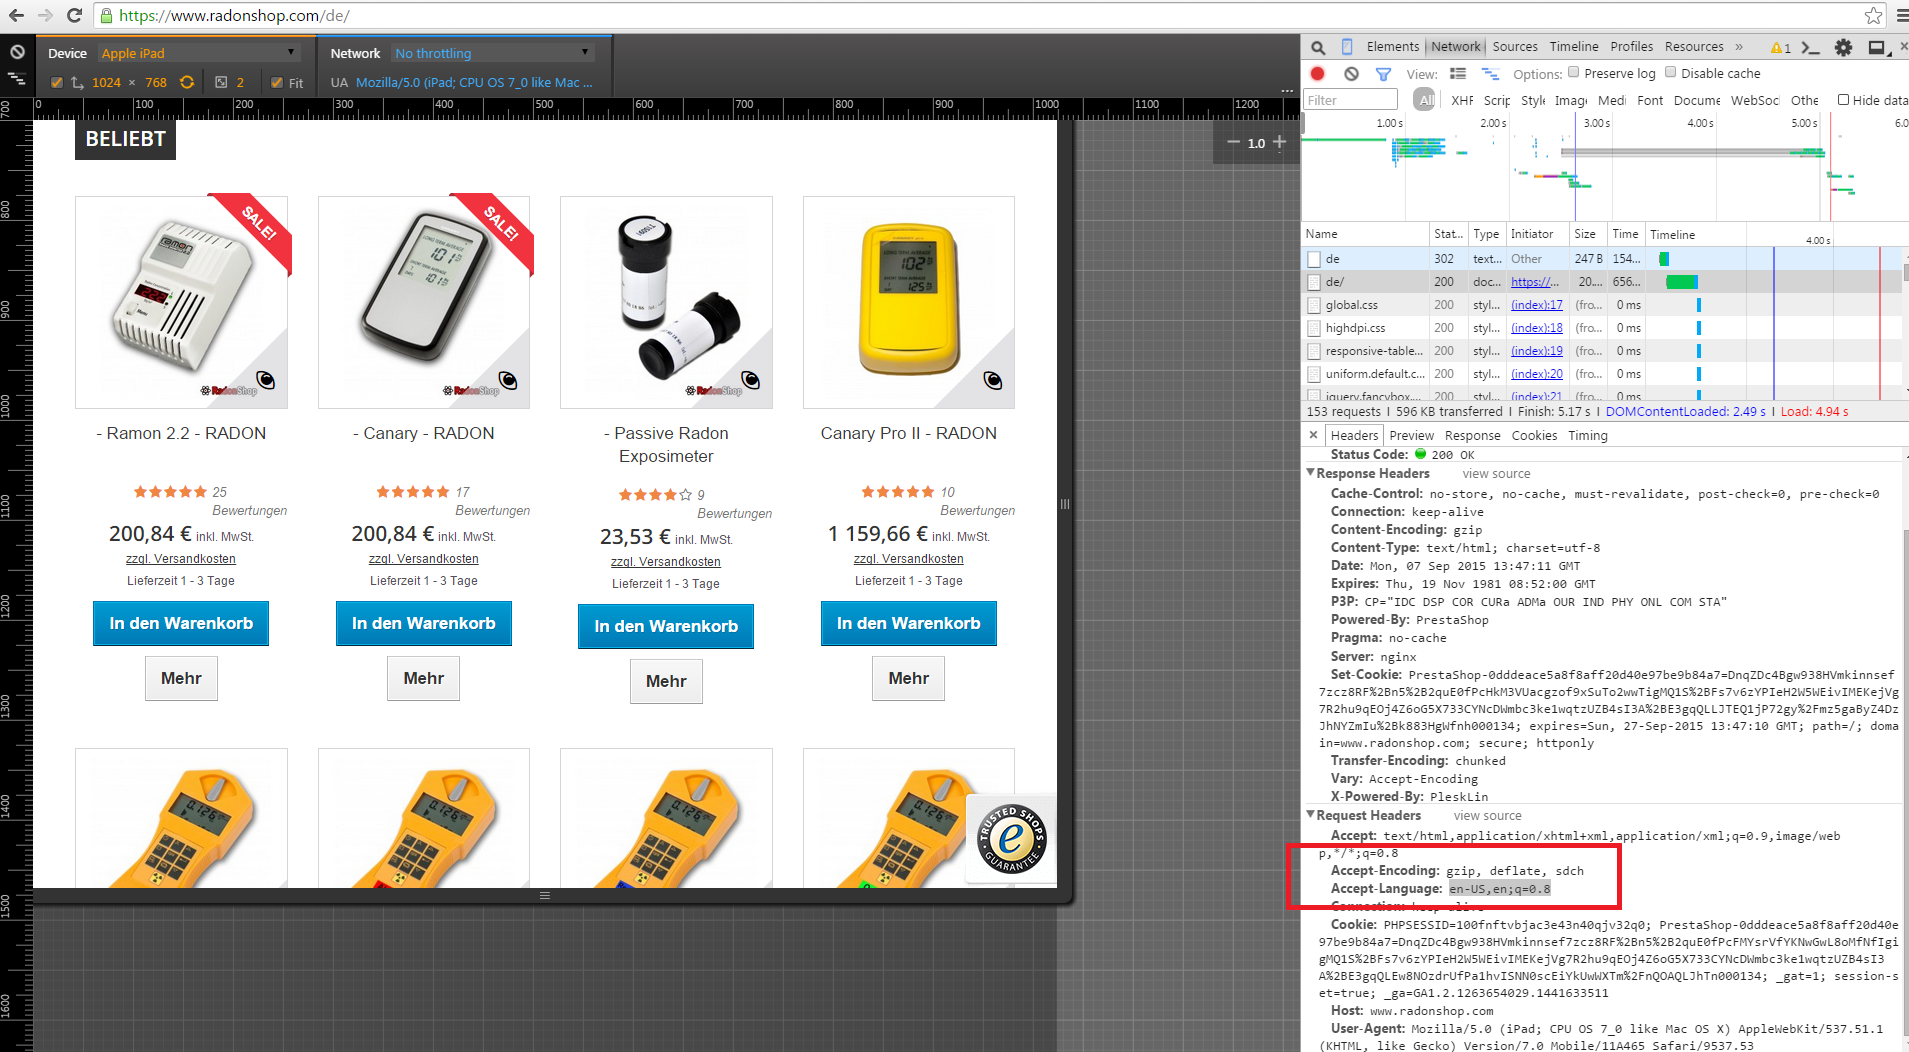The image size is (1909, 1052).
Task: Open the console drawer icon in DevTools
Action: (1810, 47)
